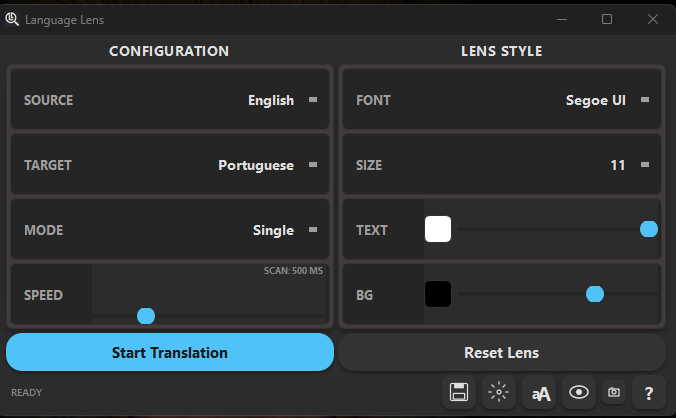
Task: Open the white Text color swatch
Action: [438, 229]
